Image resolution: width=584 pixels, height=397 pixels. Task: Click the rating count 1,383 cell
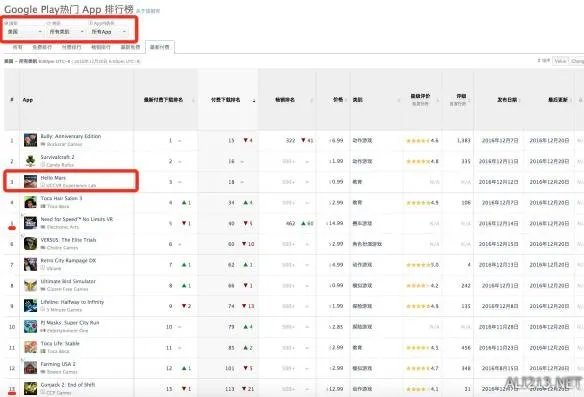464,141
